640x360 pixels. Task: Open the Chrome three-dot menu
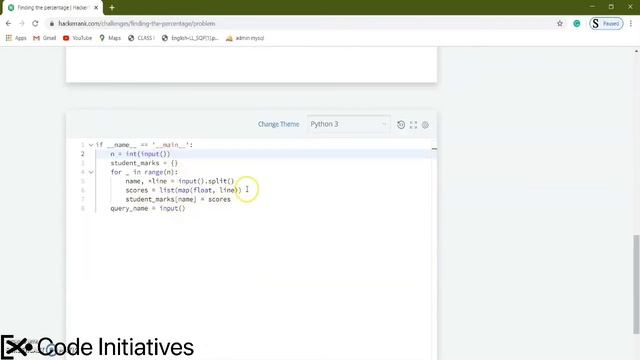pyautogui.click(x=631, y=24)
